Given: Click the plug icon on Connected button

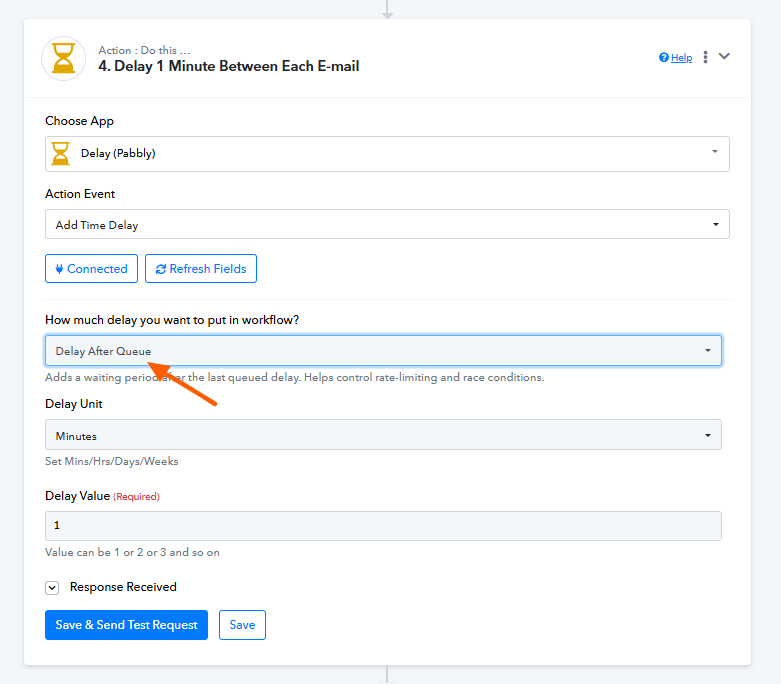Looking at the screenshot, I should click(x=58, y=269).
